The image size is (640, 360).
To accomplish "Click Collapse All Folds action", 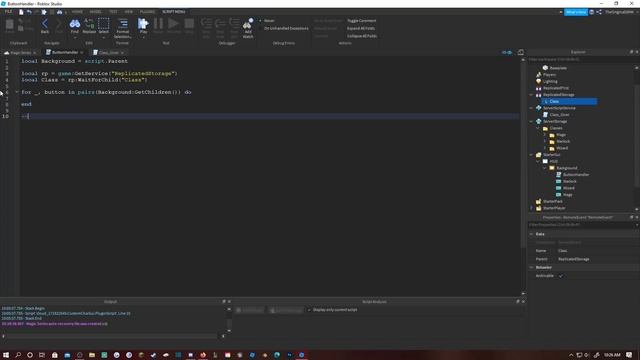I will point(362,36).
